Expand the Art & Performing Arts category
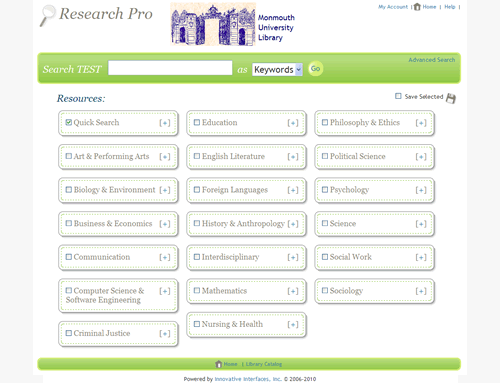 (165, 157)
